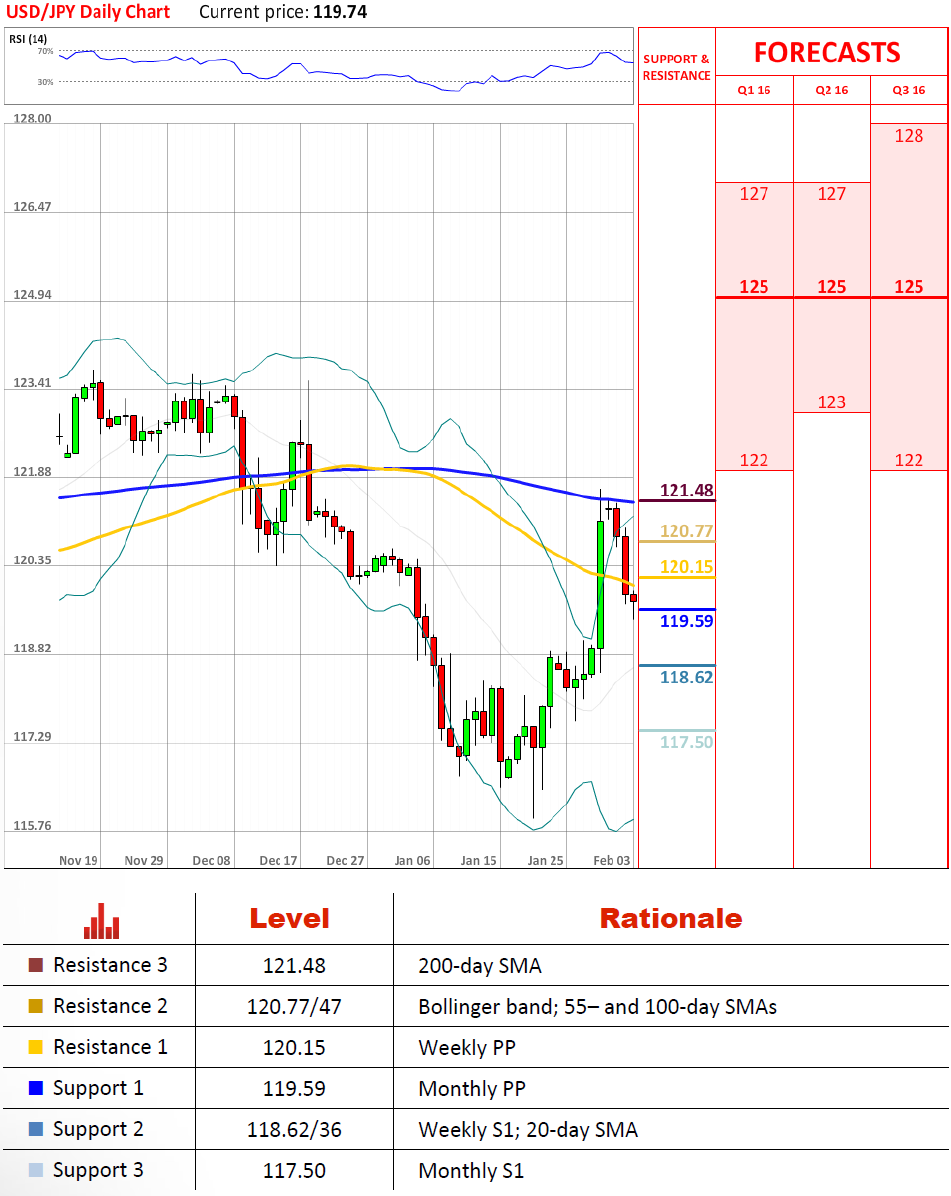This screenshot has height=1196, width=951.
Task: Click the 115.76 price axis label
Action: tap(33, 826)
